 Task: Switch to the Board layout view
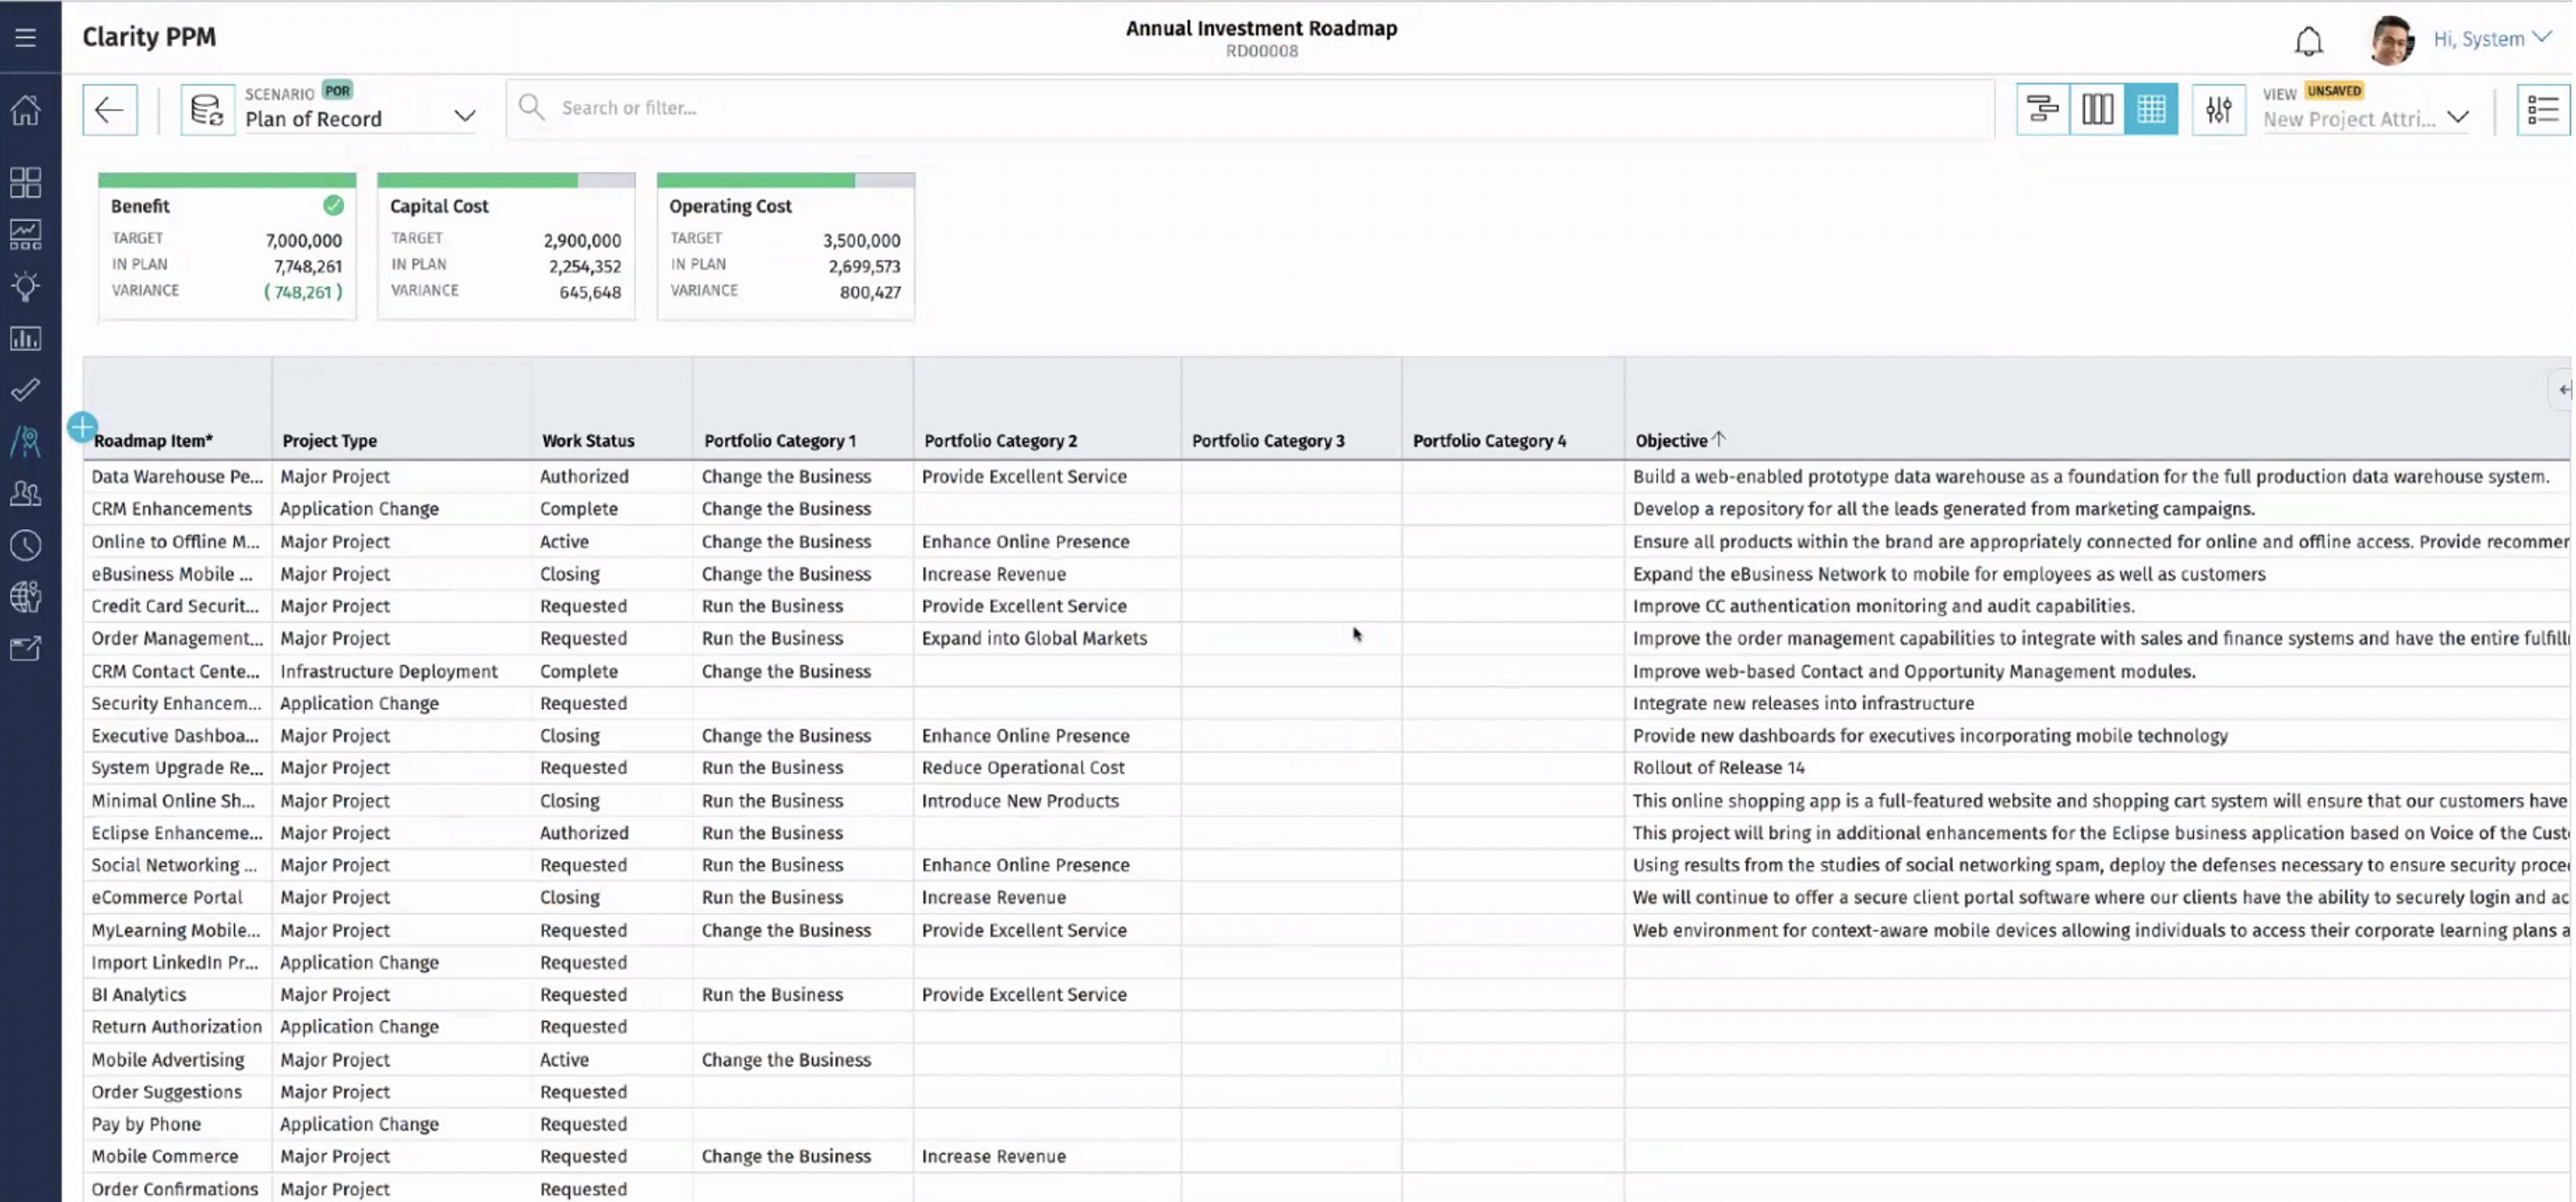coord(2097,109)
